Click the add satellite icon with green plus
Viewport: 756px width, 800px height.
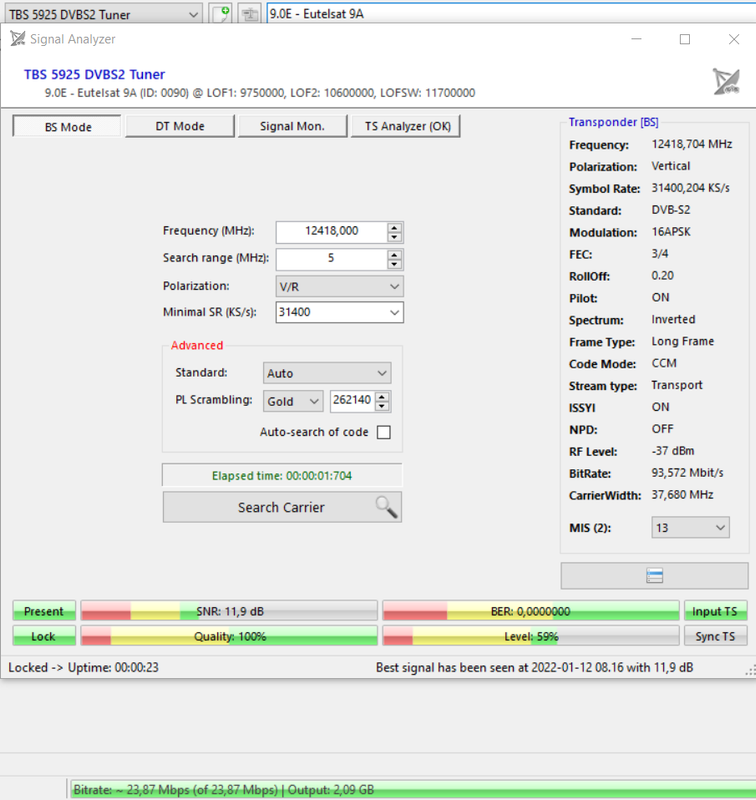tap(221, 14)
